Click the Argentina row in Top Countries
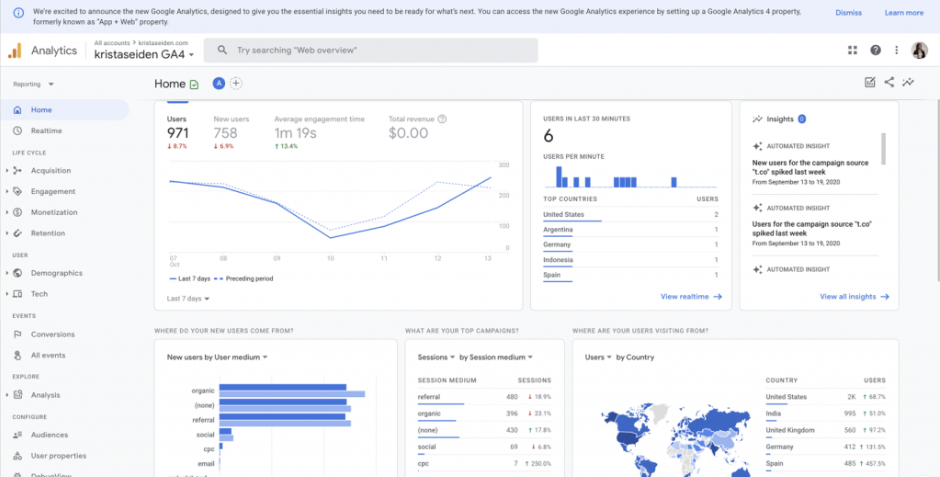Image resolution: width=940 pixels, height=477 pixels. click(x=631, y=230)
